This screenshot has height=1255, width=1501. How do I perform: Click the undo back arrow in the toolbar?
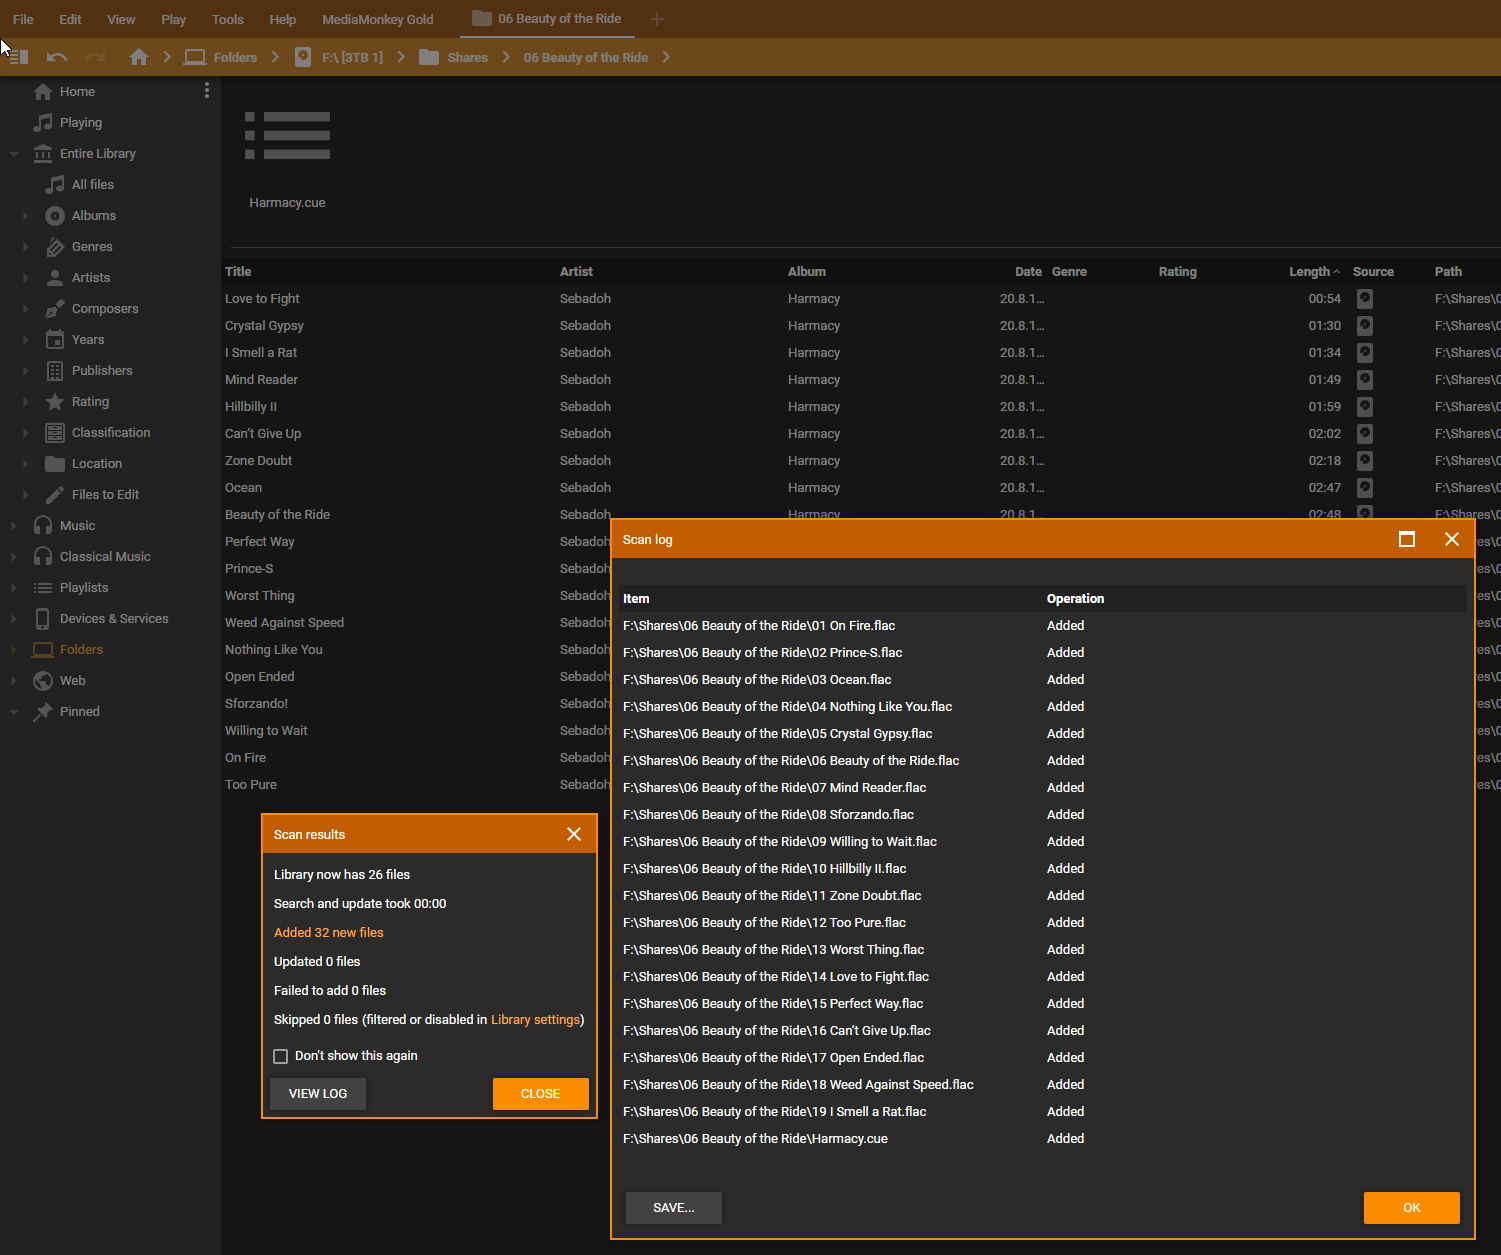57,57
